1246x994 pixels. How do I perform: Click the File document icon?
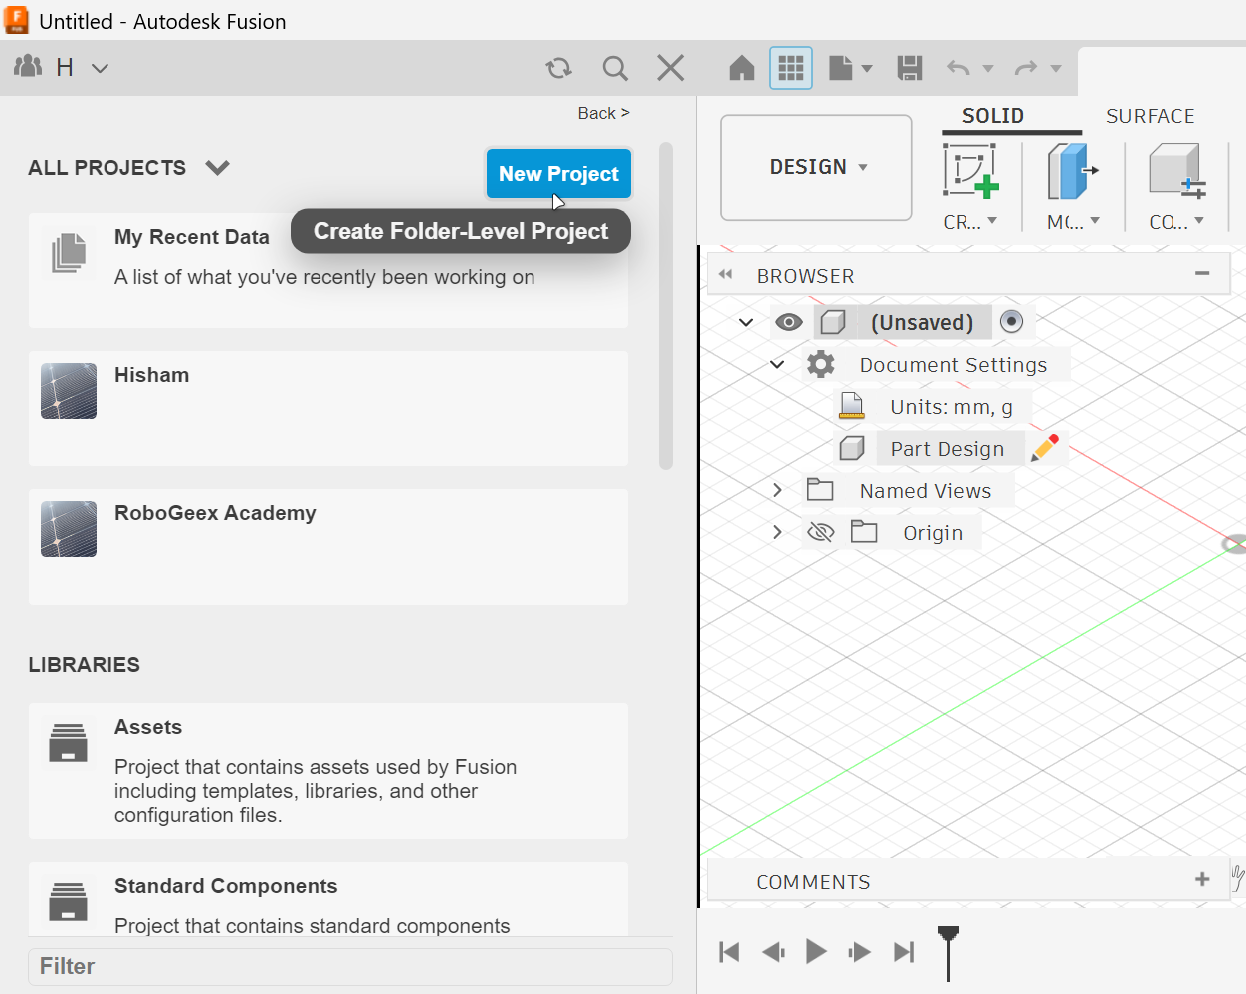click(x=841, y=68)
